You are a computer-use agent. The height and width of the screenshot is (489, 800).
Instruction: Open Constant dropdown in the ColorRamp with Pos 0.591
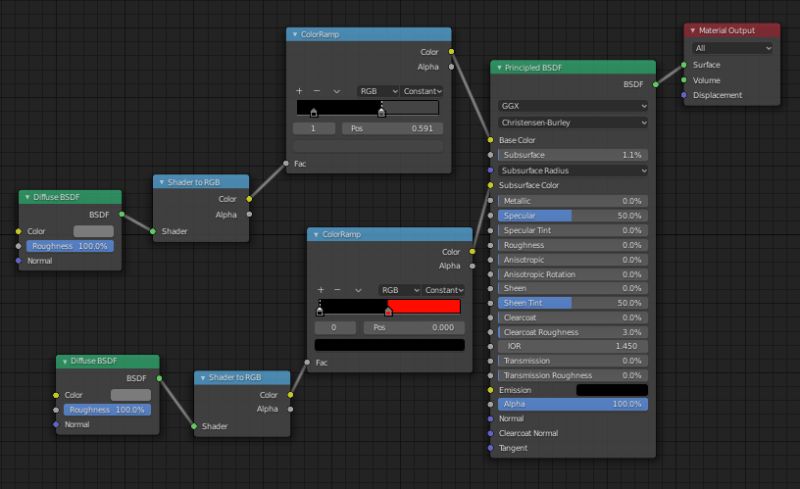tap(421, 91)
